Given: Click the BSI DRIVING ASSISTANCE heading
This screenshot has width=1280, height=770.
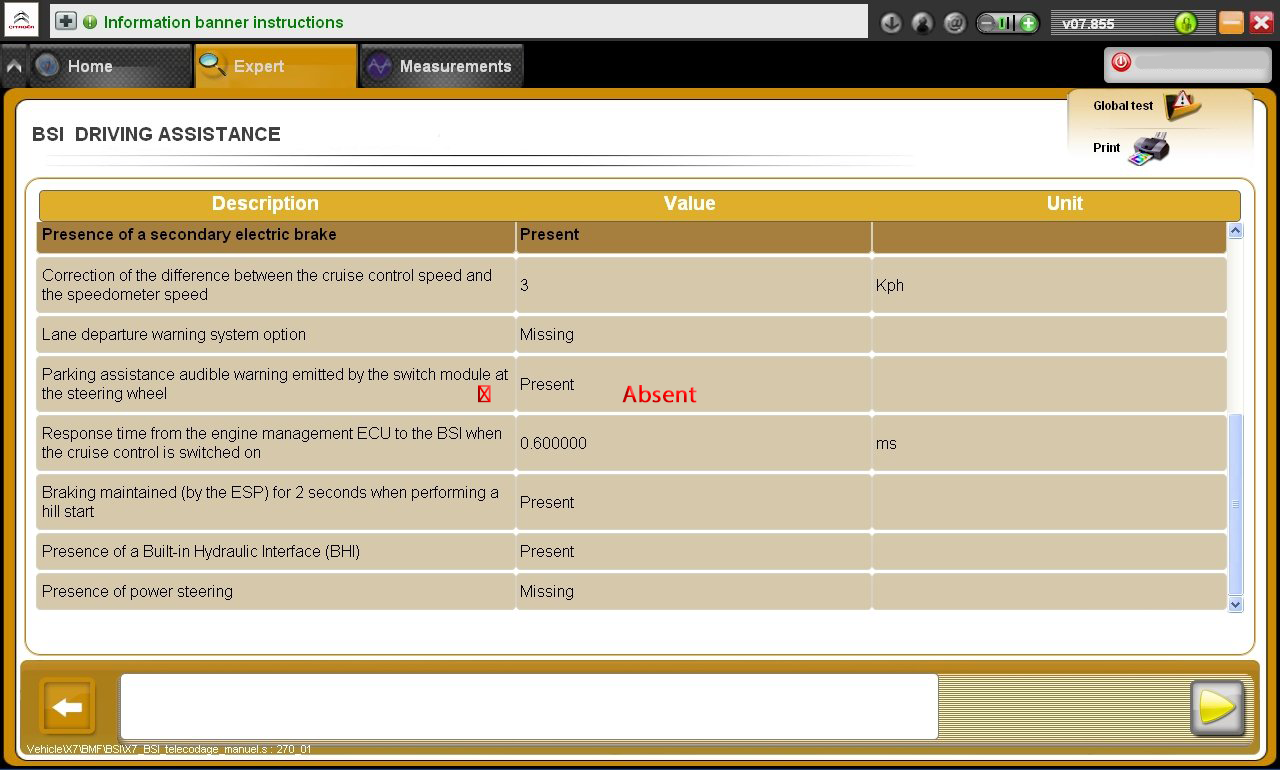Looking at the screenshot, I should [156, 134].
